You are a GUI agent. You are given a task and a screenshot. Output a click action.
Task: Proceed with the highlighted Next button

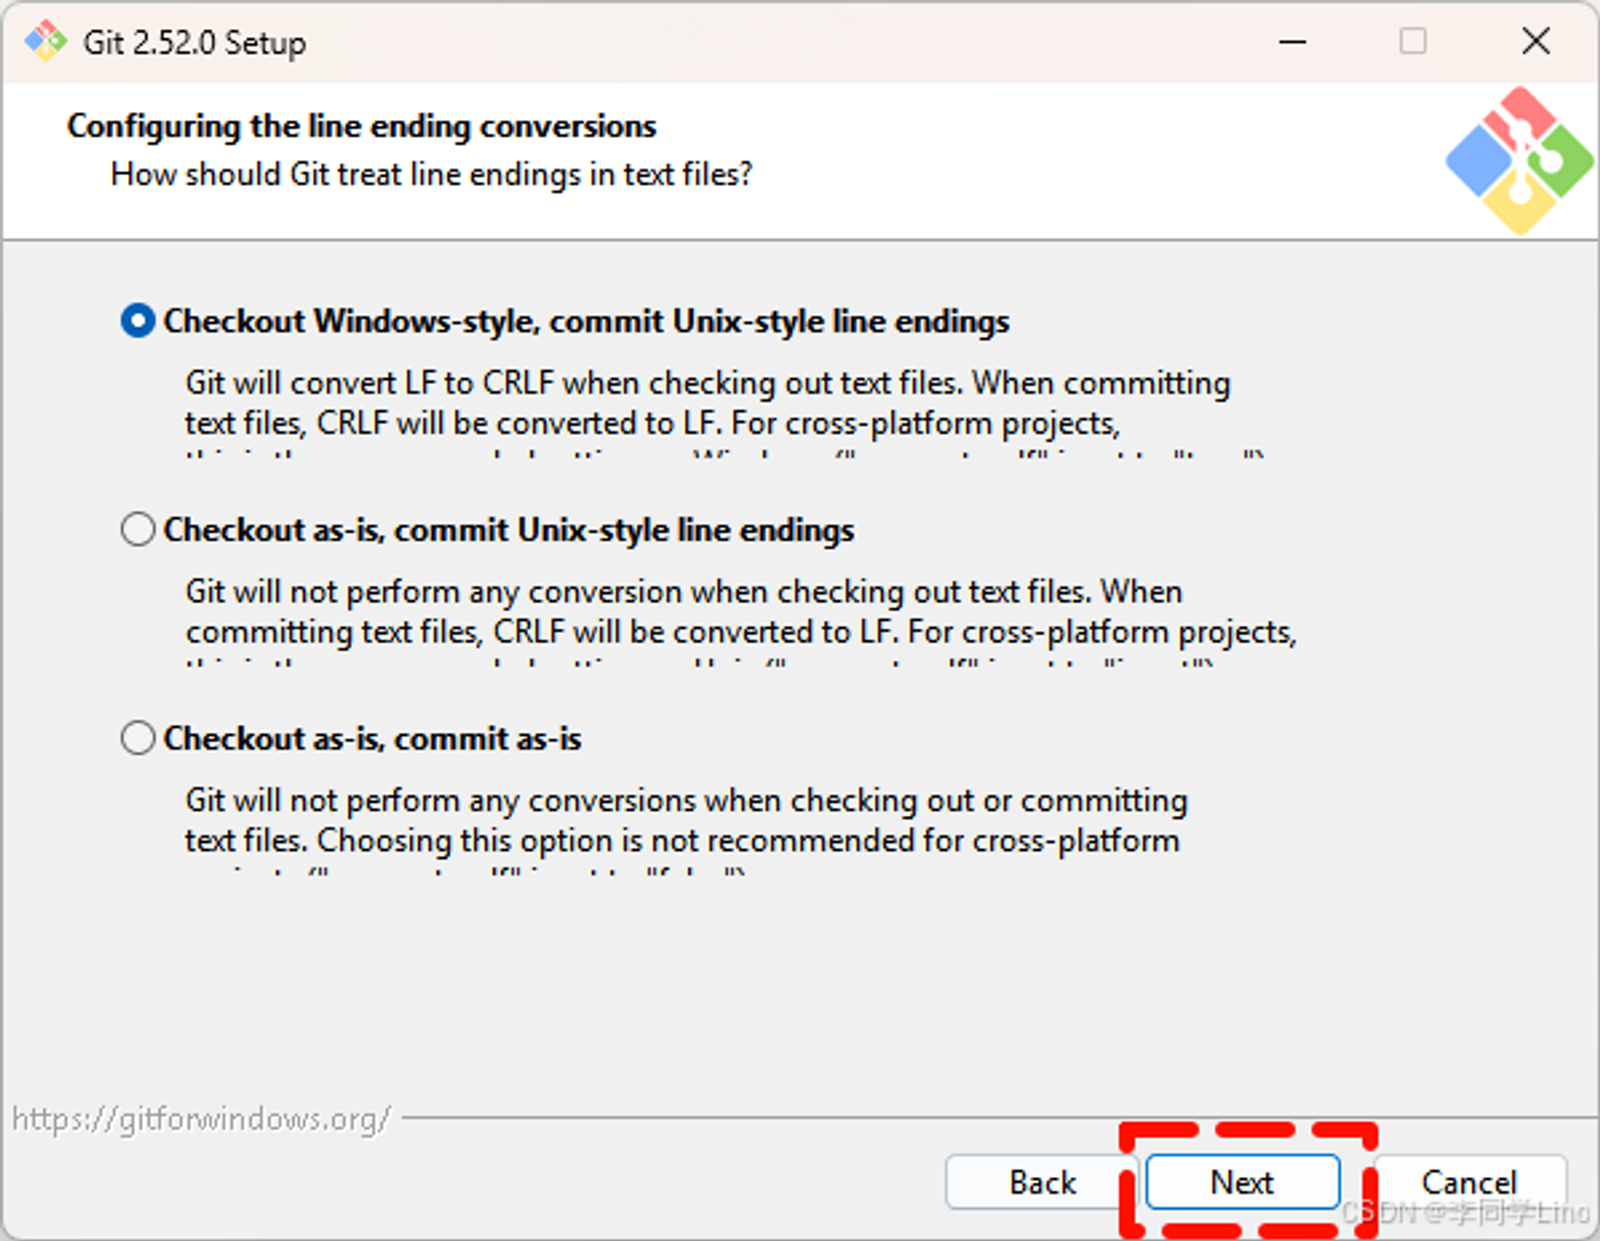pyautogui.click(x=1243, y=1182)
